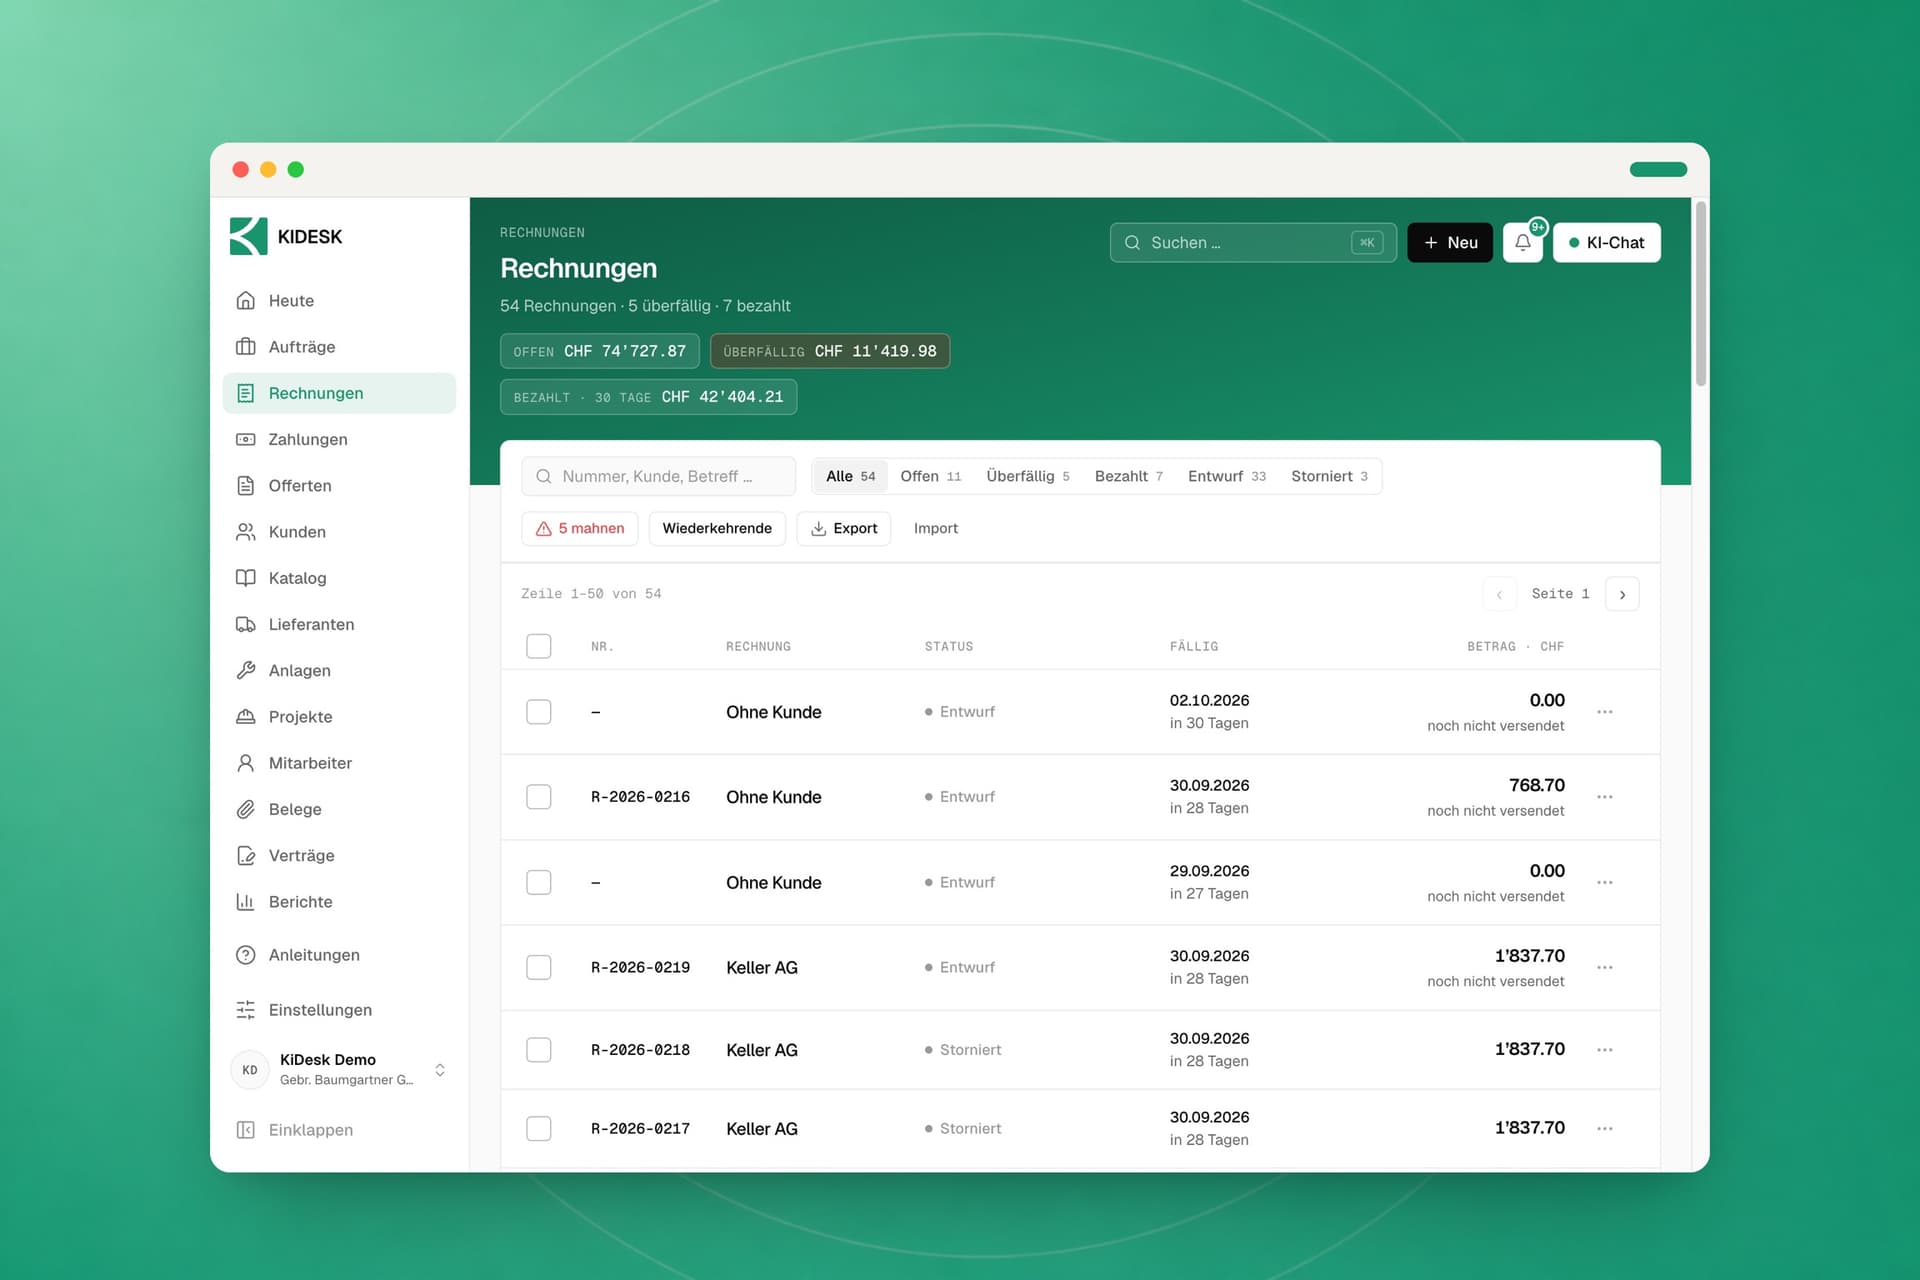The width and height of the screenshot is (1920, 1280).
Task: Filter by the Entwurf tab
Action: tap(1226, 476)
